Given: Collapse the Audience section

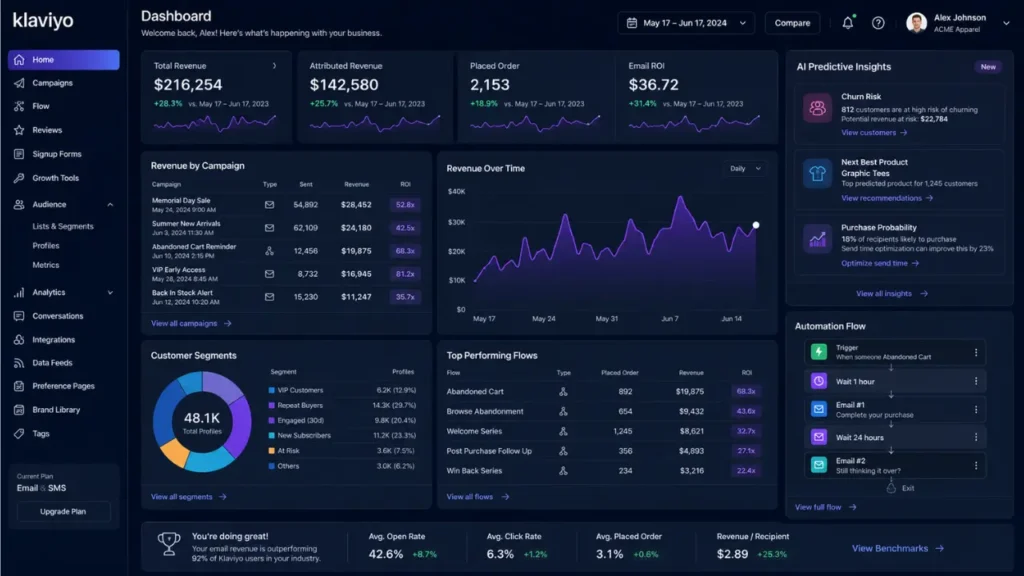Looking at the screenshot, I should click(x=110, y=204).
